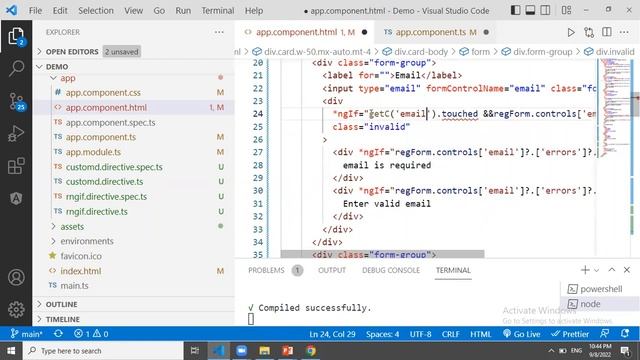Image resolution: width=640 pixels, height=360 pixels.
Task: Click Prettier in the status bar
Action: [570, 334]
